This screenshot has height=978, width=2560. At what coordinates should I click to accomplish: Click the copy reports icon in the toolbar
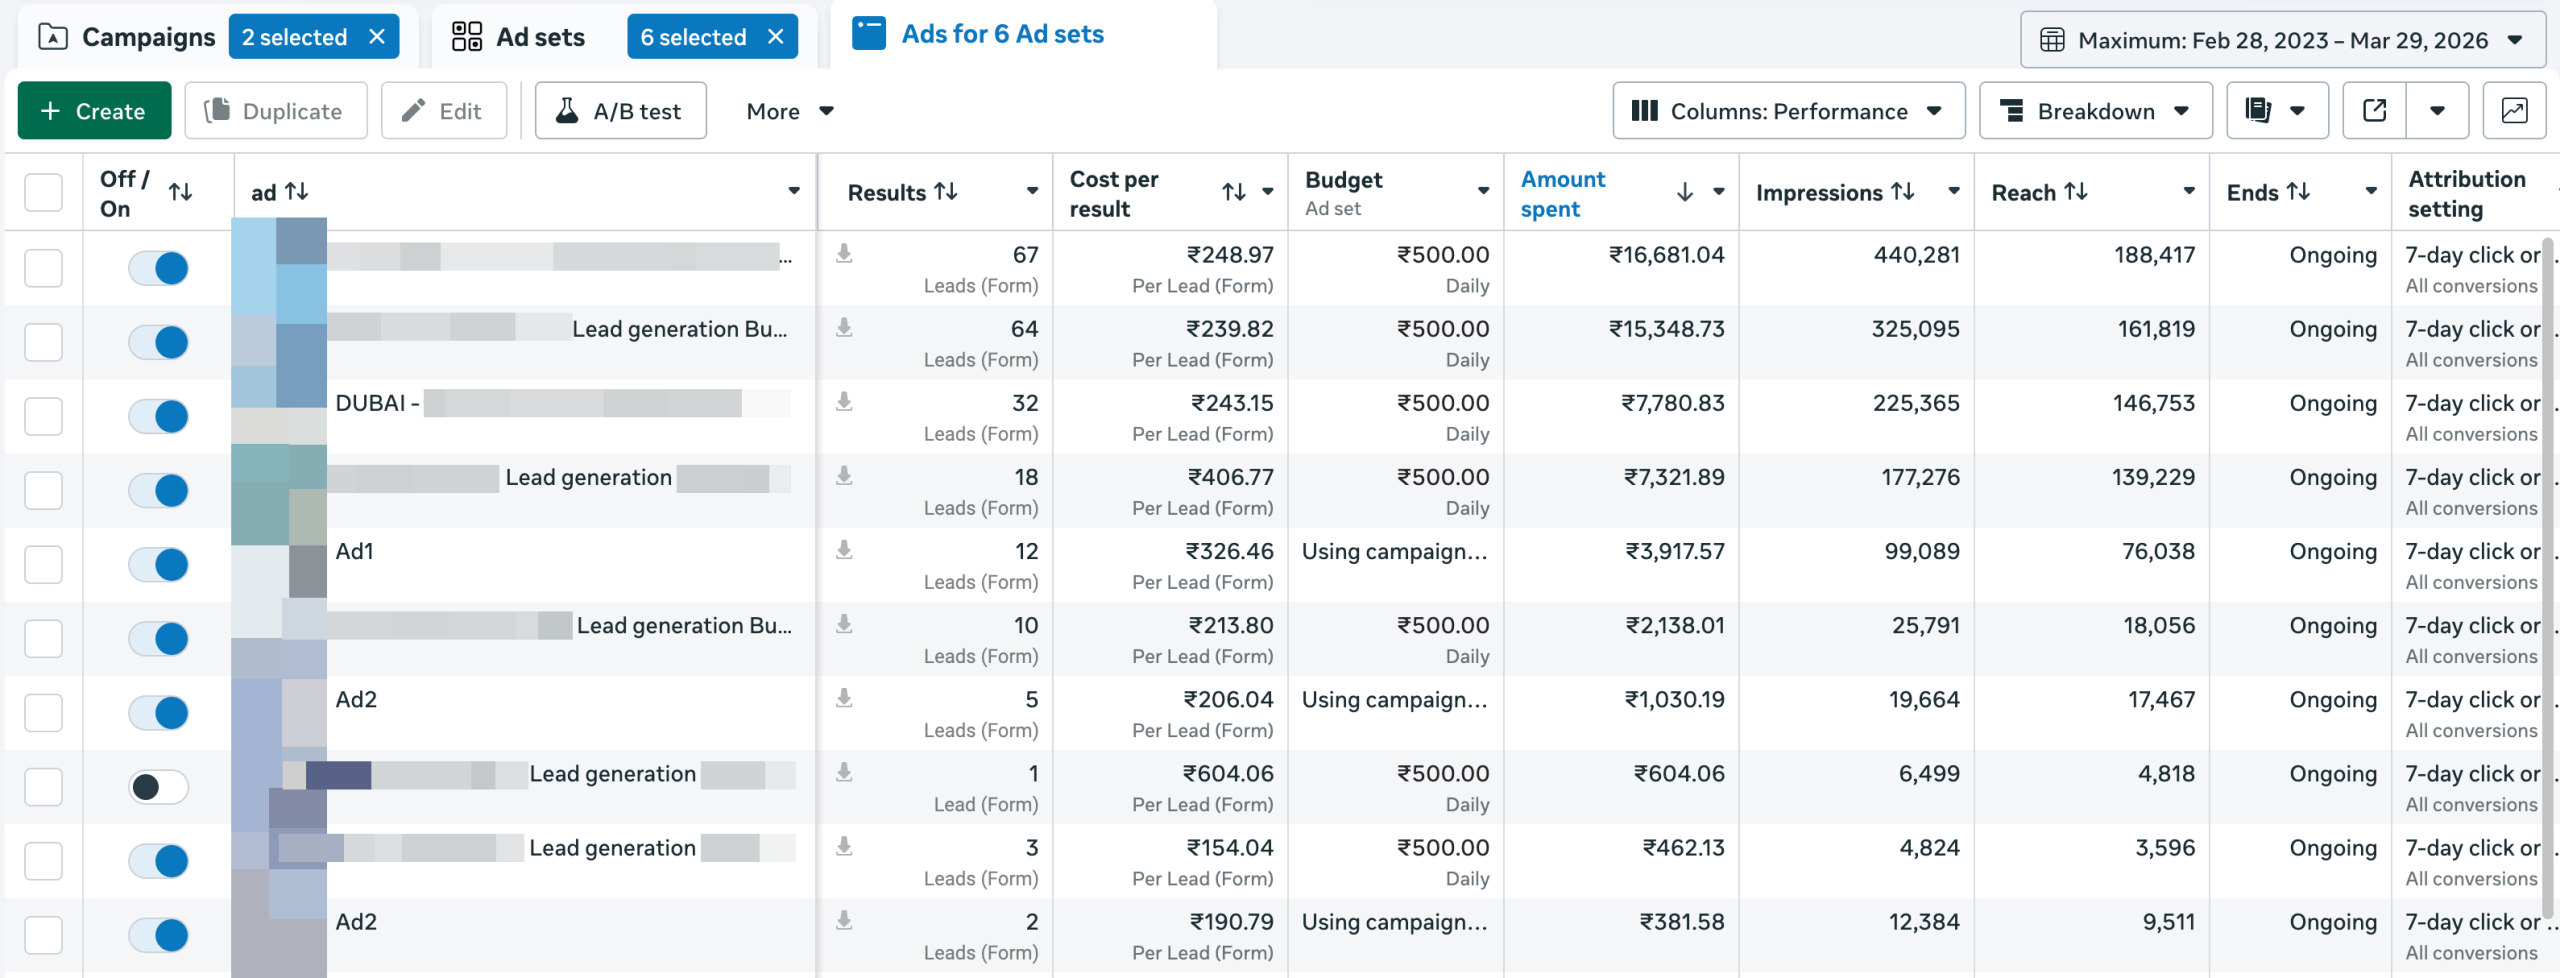pos(2259,110)
